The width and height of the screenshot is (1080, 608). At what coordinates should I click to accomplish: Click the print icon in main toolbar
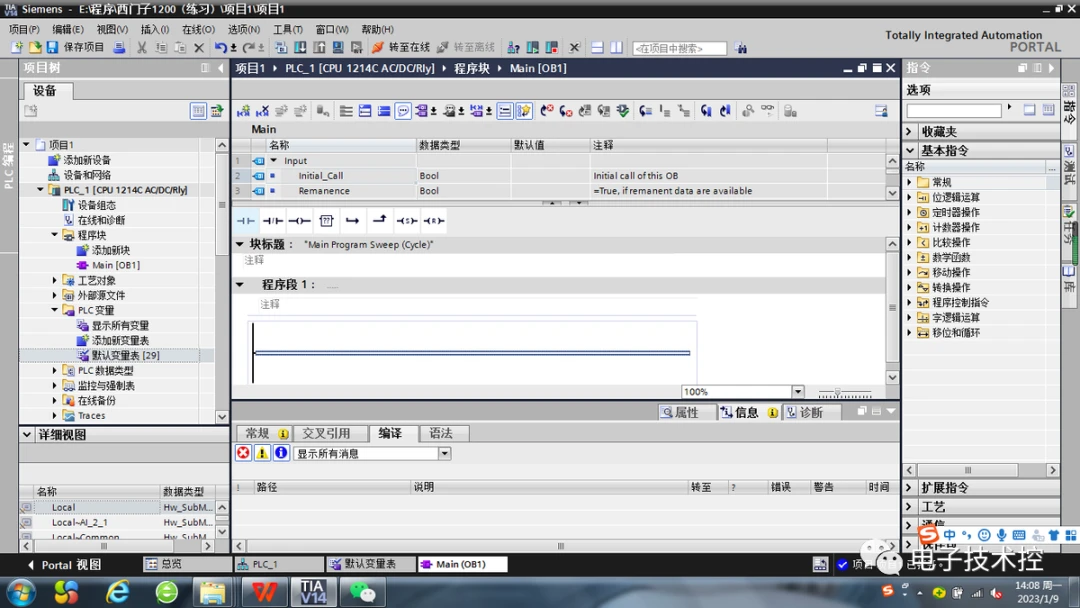click(119, 48)
